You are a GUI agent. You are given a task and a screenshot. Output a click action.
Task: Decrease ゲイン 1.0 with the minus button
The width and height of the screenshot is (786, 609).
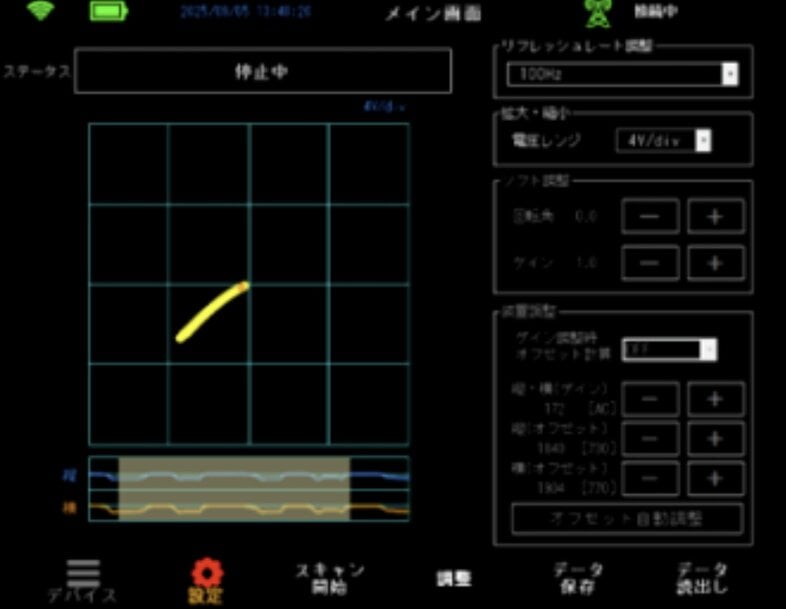pos(650,263)
